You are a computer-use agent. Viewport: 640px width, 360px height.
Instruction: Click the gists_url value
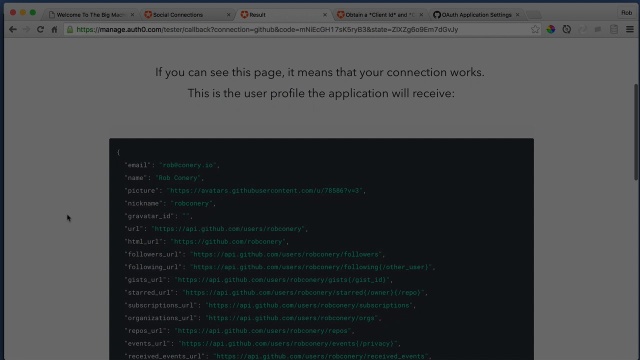[282, 280]
